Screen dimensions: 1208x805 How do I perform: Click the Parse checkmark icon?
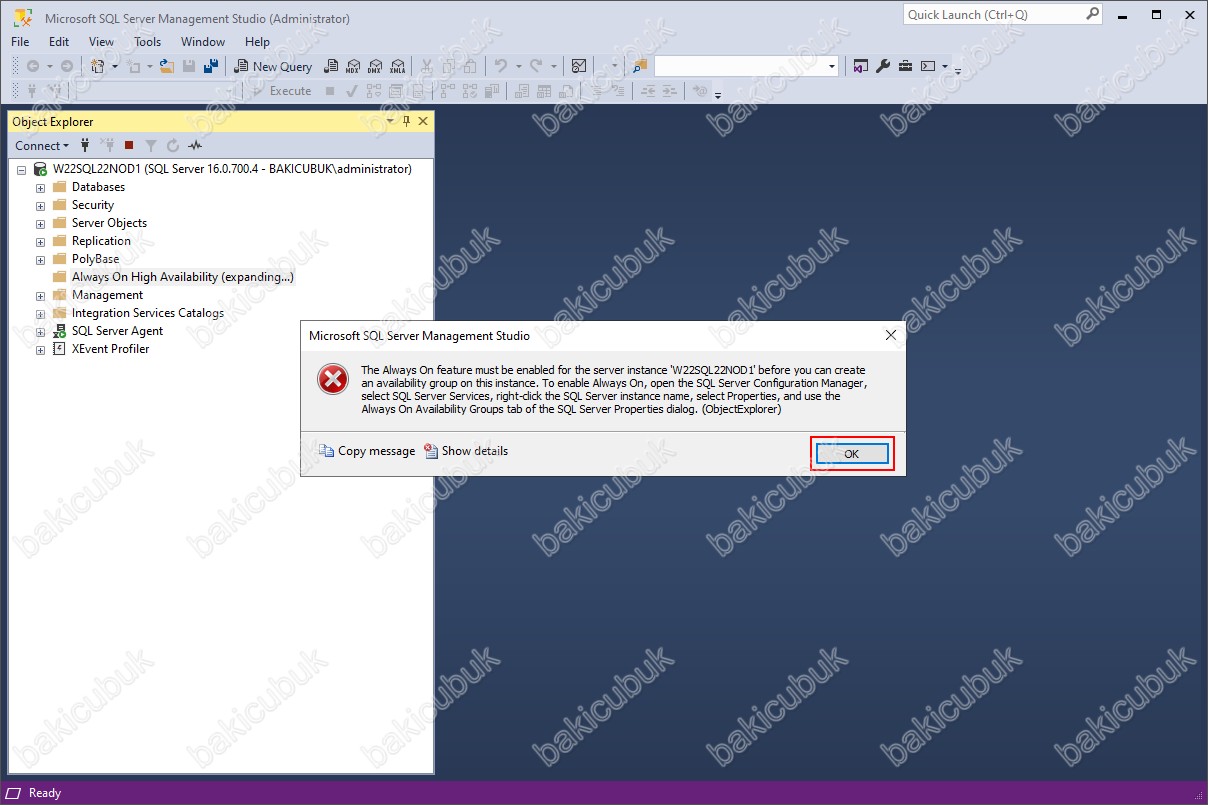click(352, 91)
